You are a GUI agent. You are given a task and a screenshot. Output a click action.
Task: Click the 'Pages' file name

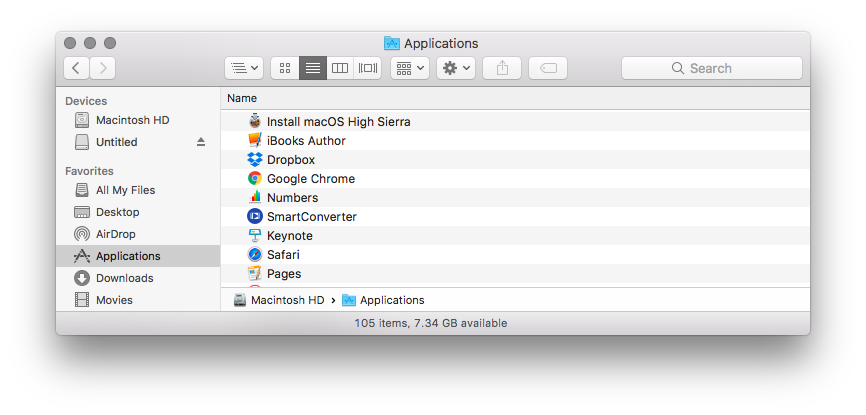tap(284, 274)
